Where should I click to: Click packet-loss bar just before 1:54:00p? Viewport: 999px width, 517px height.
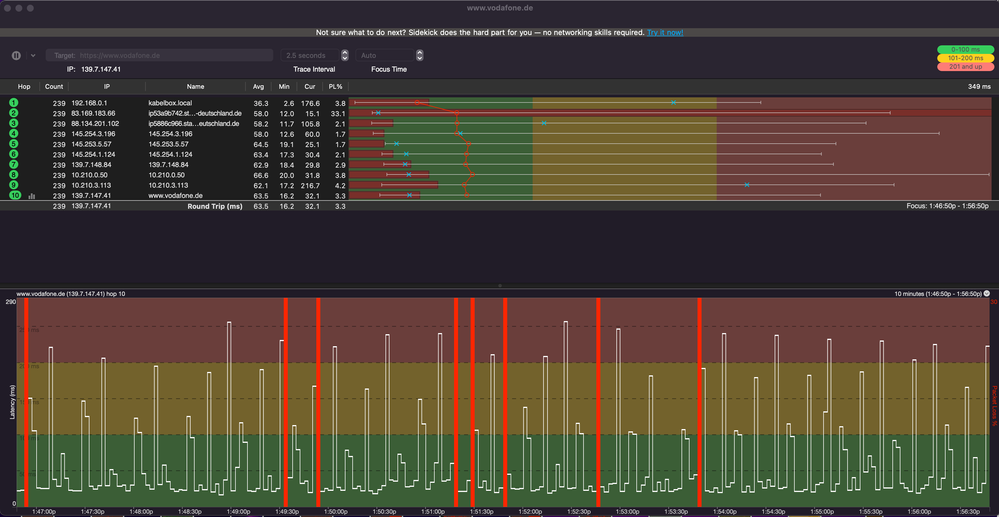(x=699, y=402)
